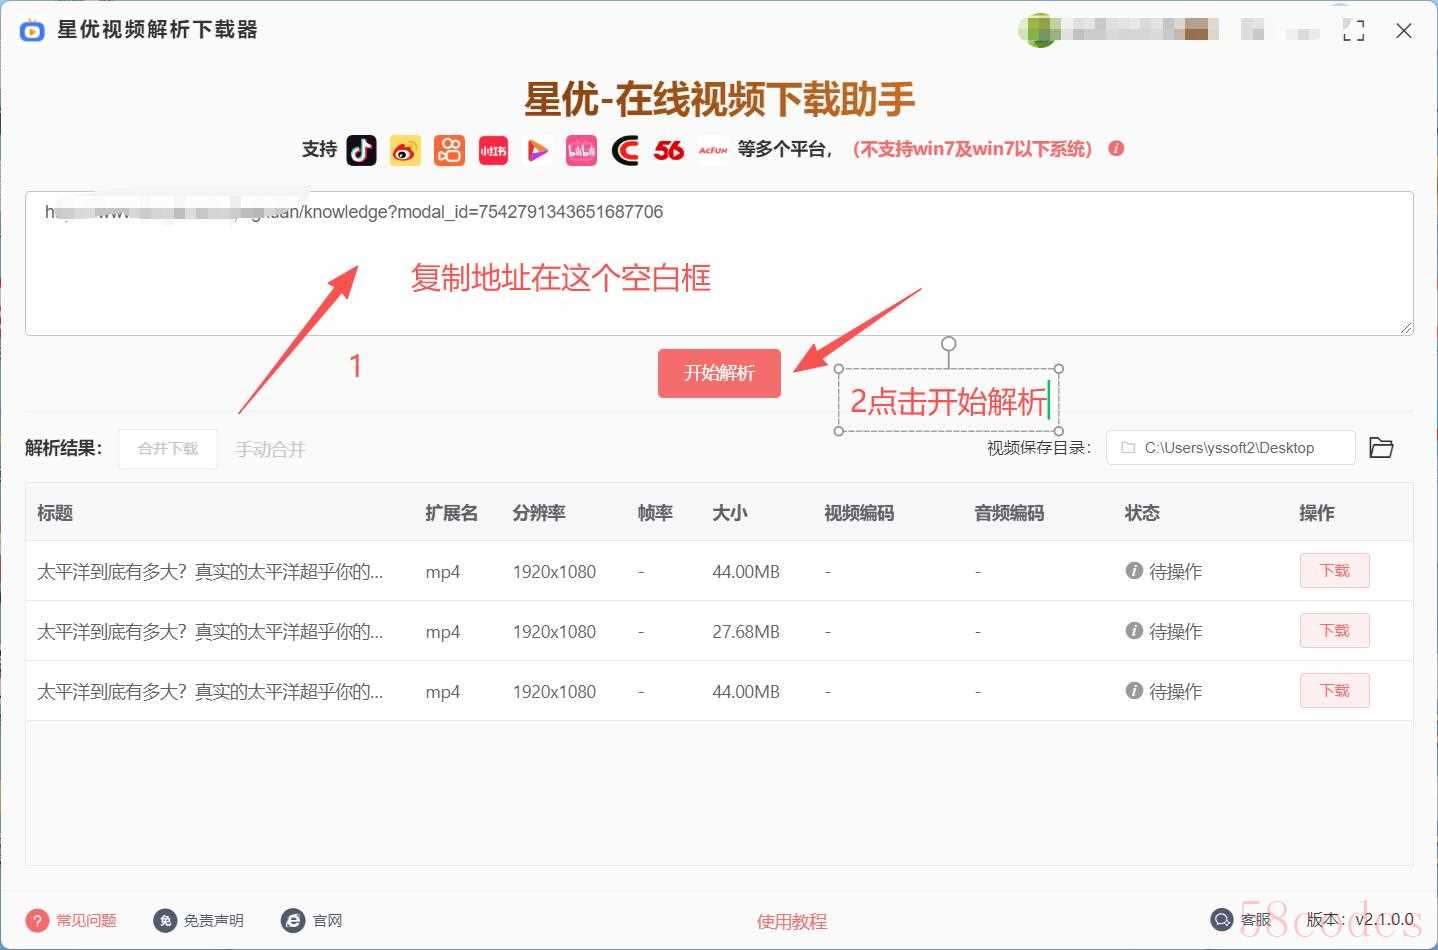Click the 大小 column header
Viewport: 1438px width, 950px height.
[x=730, y=513]
